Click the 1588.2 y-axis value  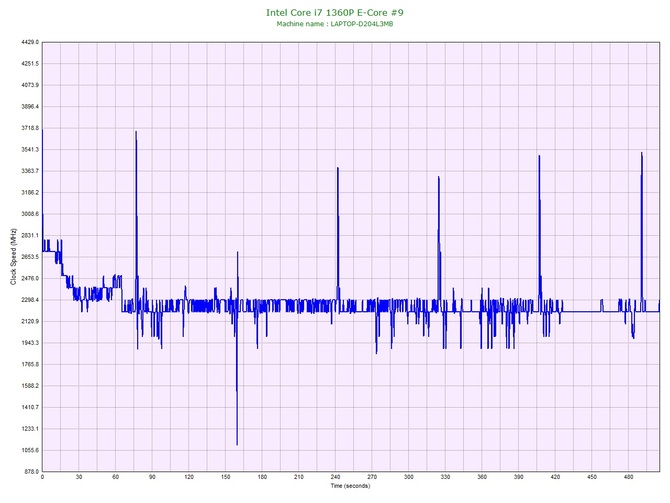(30, 386)
